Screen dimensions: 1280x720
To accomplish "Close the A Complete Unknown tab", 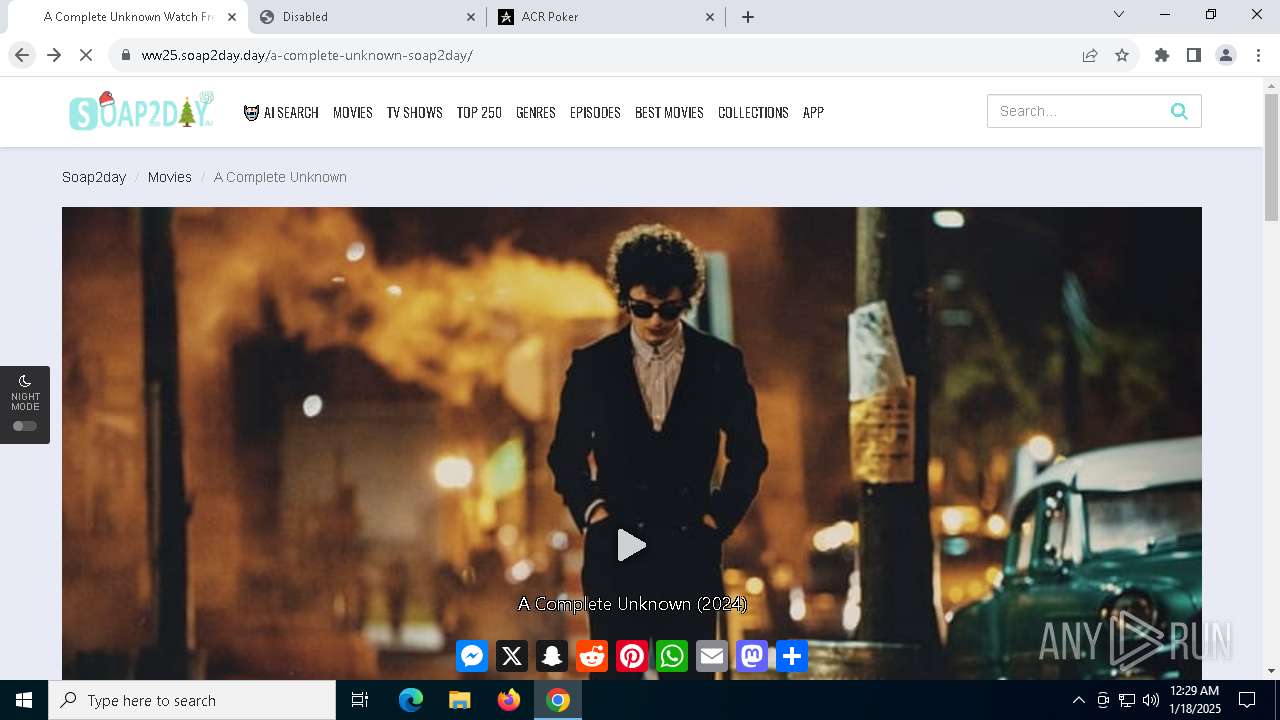I will pos(232,17).
